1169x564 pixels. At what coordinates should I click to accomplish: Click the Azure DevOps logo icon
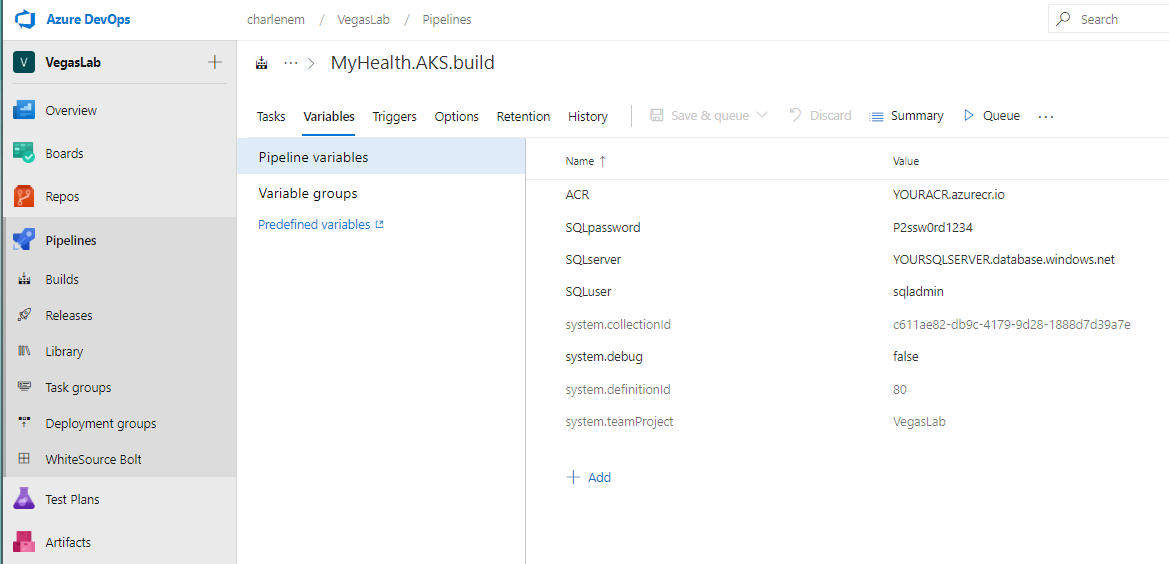[26, 20]
